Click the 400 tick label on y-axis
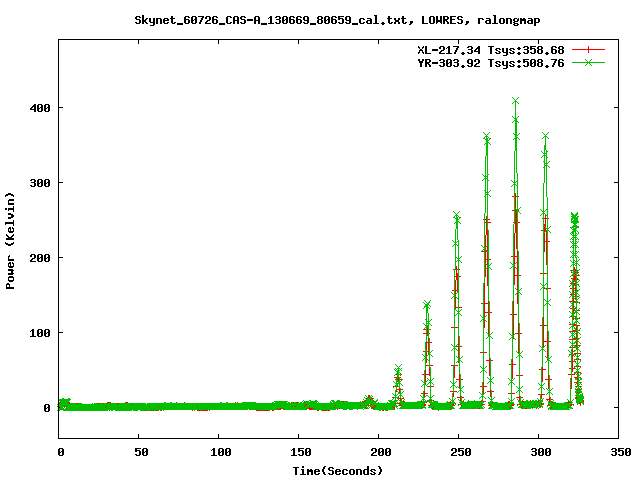This screenshot has width=640, height=480. point(40,108)
